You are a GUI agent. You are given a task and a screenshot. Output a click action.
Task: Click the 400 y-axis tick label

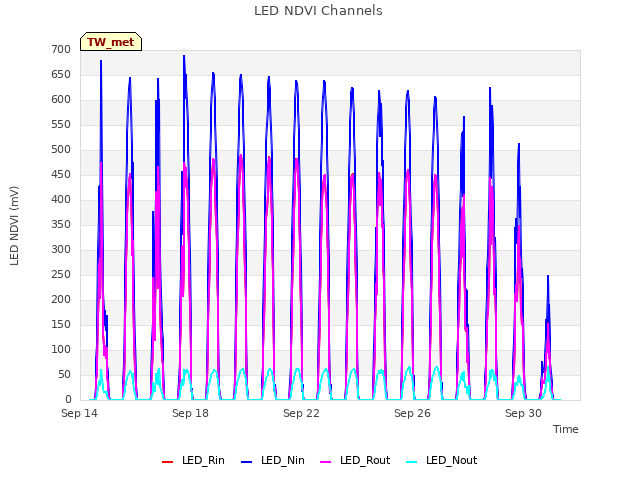(61, 200)
